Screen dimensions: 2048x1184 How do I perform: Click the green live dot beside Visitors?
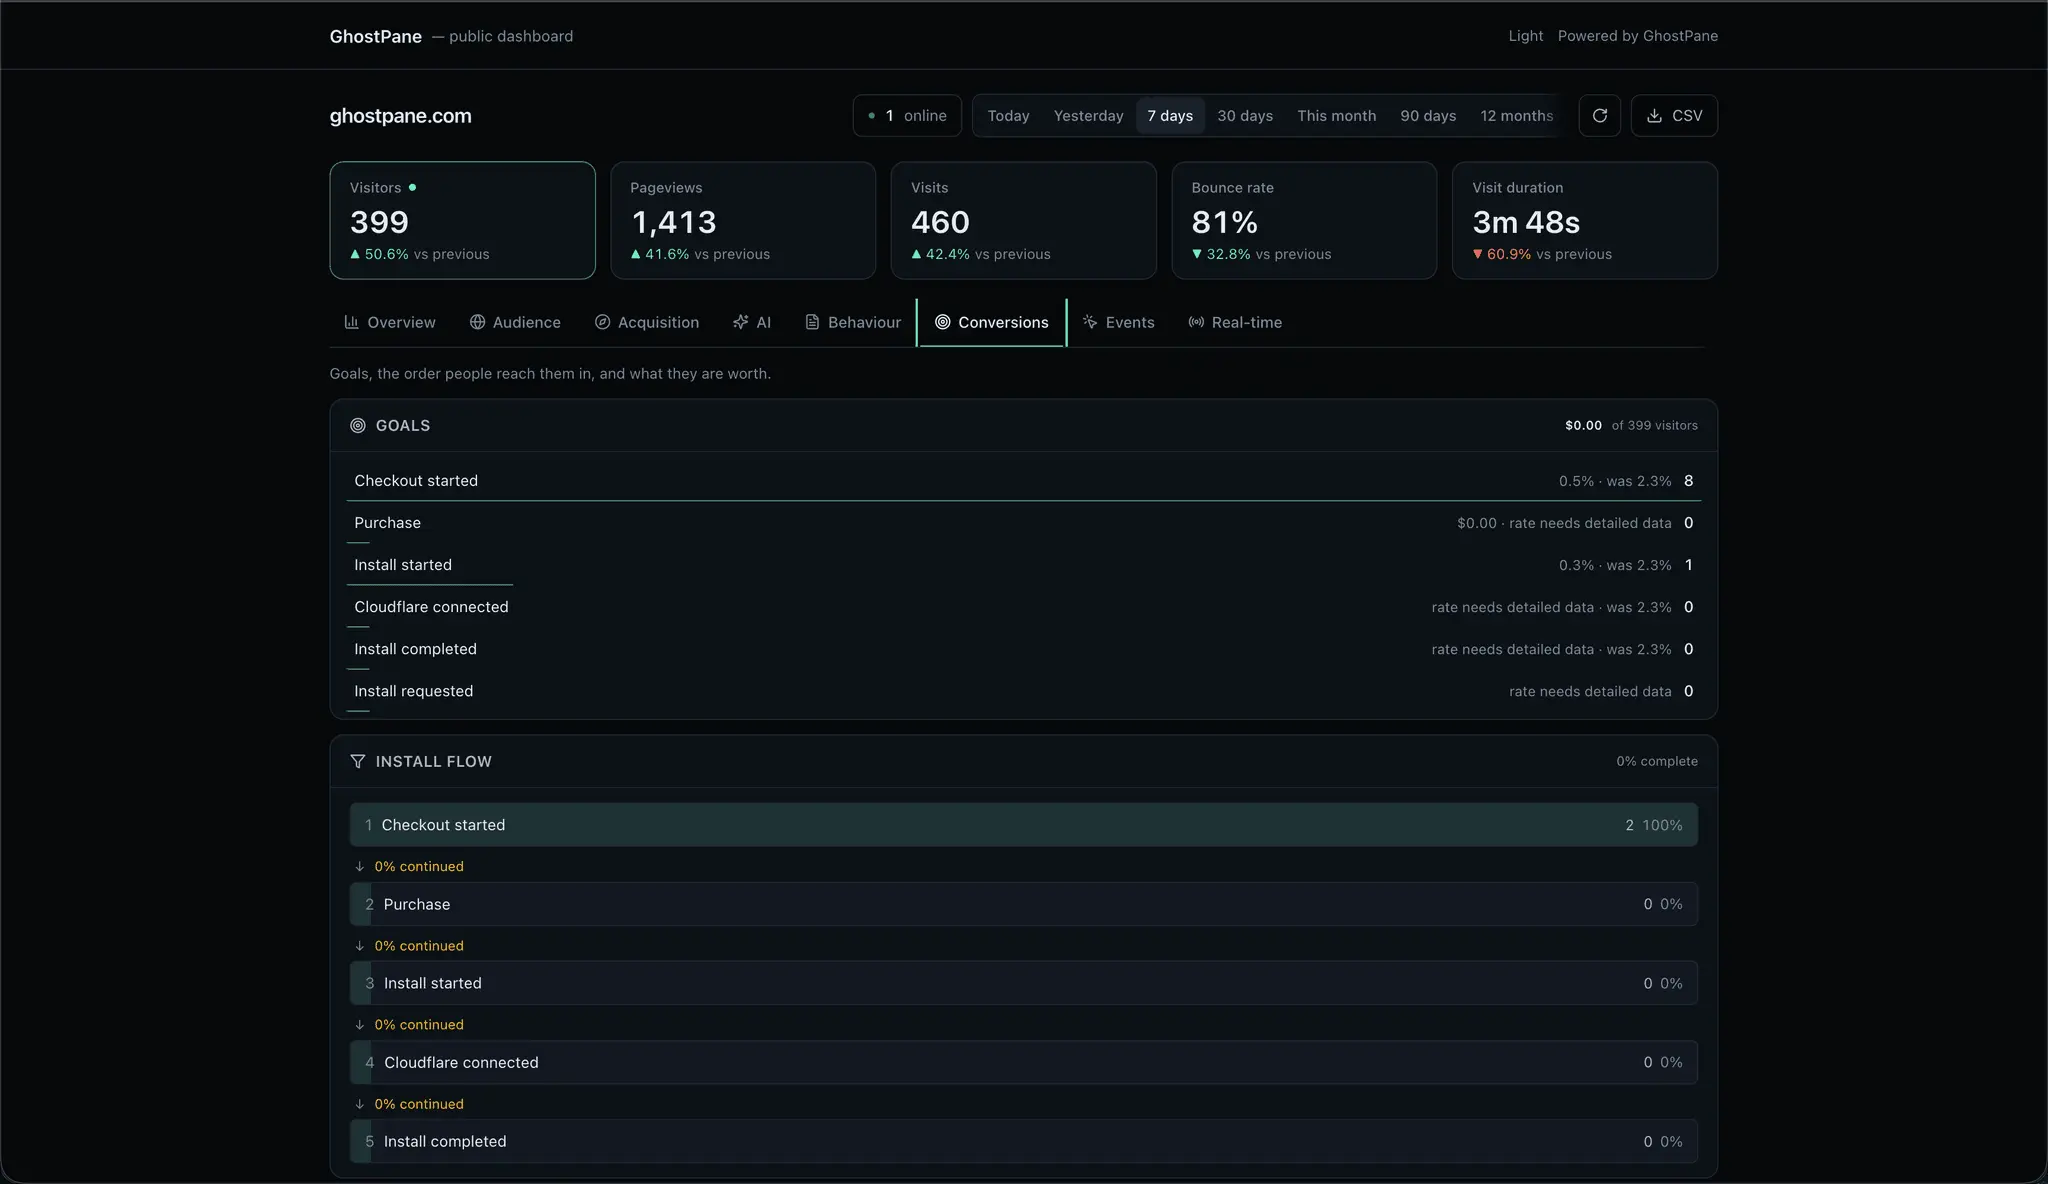pyautogui.click(x=412, y=187)
